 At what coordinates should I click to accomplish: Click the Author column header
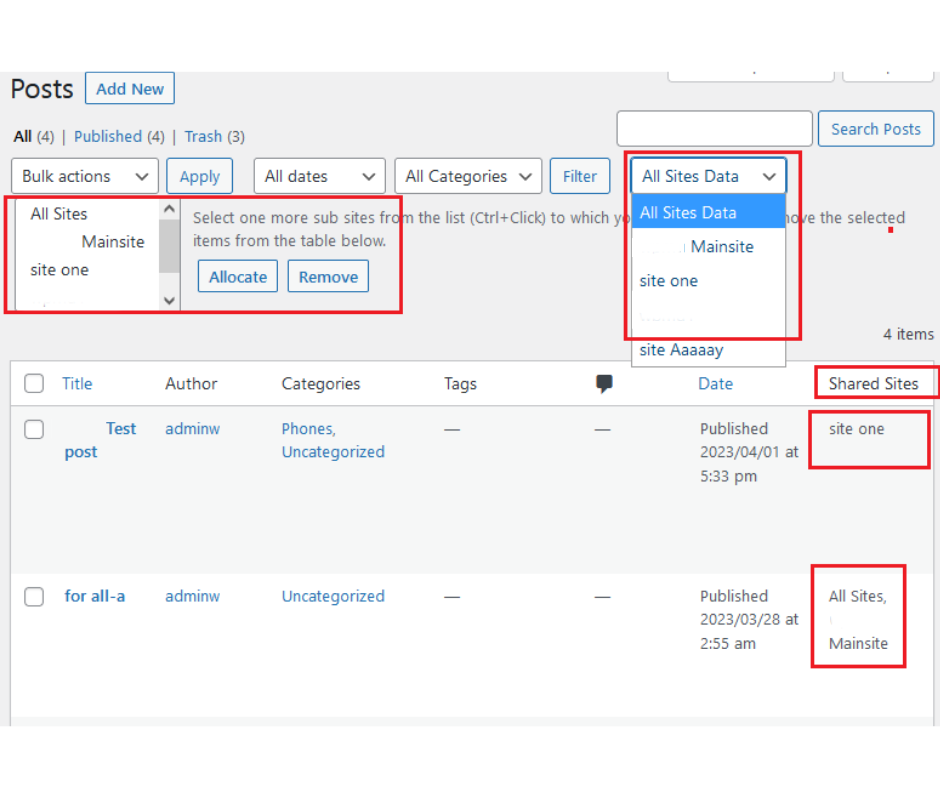pyautogui.click(x=191, y=384)
